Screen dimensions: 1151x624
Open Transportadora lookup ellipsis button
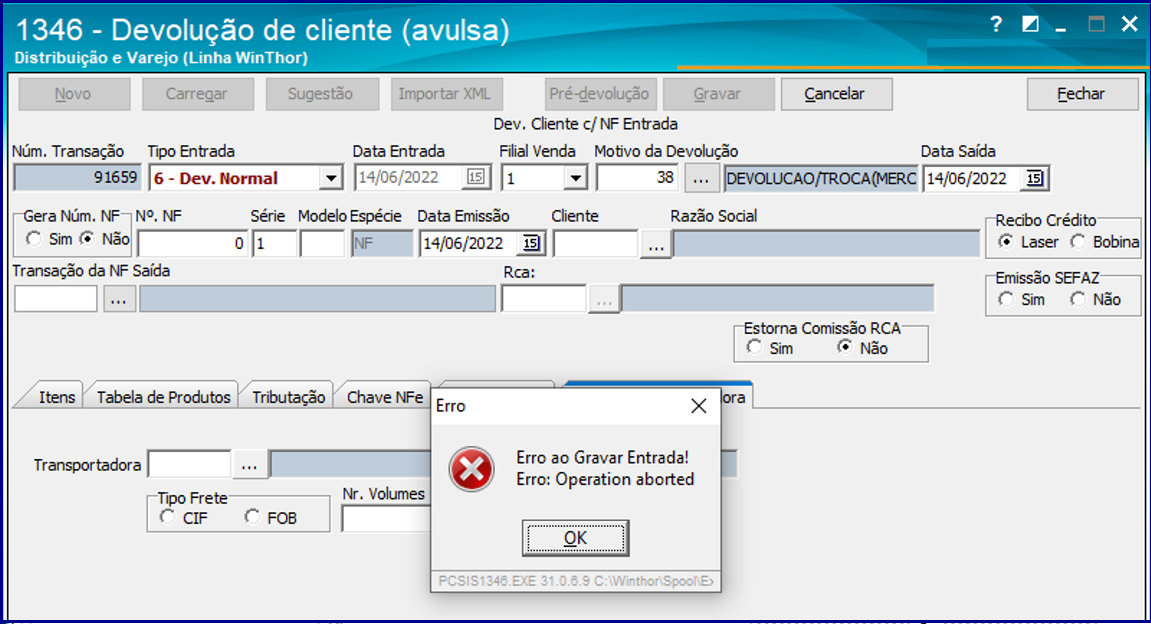pos(249,465)
